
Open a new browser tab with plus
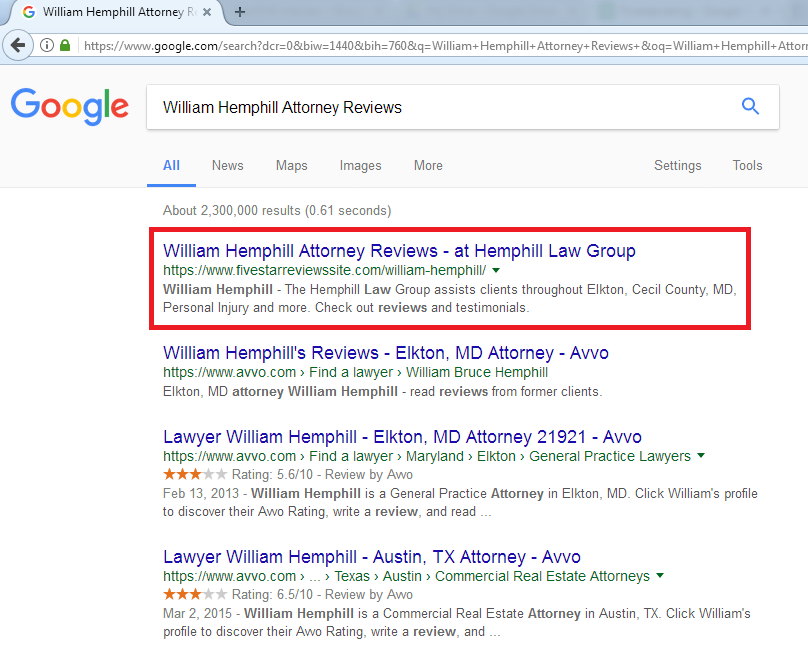pos(240,12)
